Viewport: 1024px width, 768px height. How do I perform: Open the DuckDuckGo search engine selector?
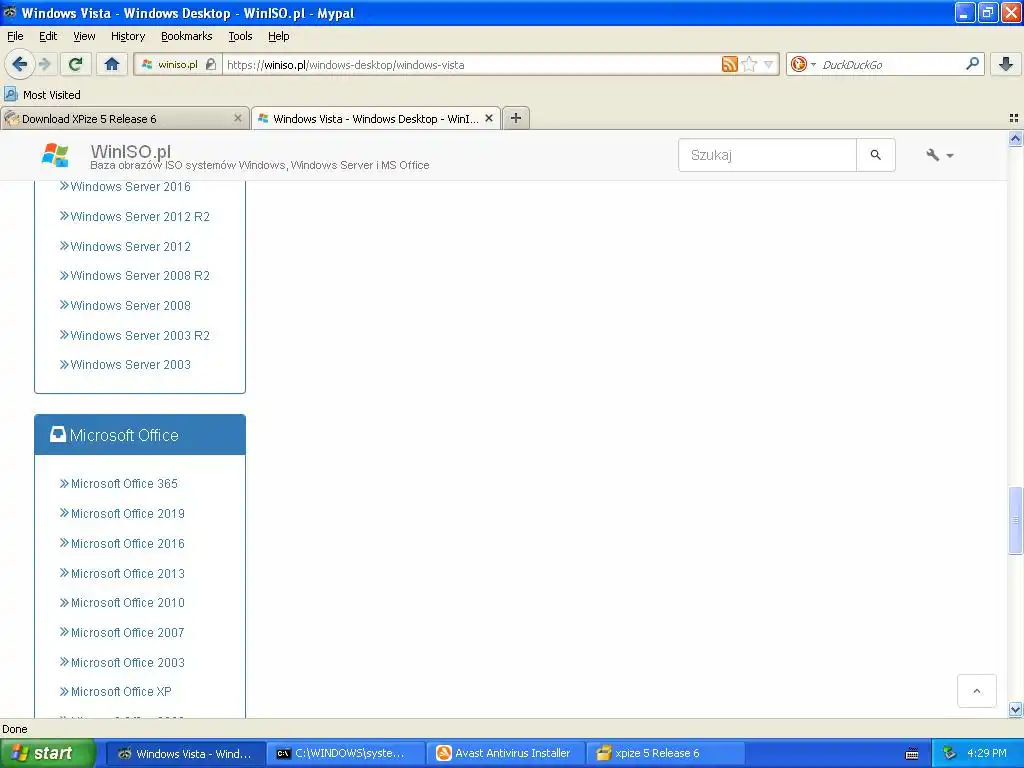click(x=803, y=64)
